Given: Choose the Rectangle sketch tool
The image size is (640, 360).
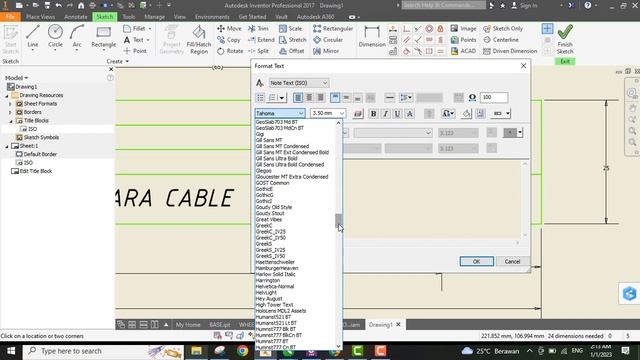Looking at the screenshot, I should point(103,37).
